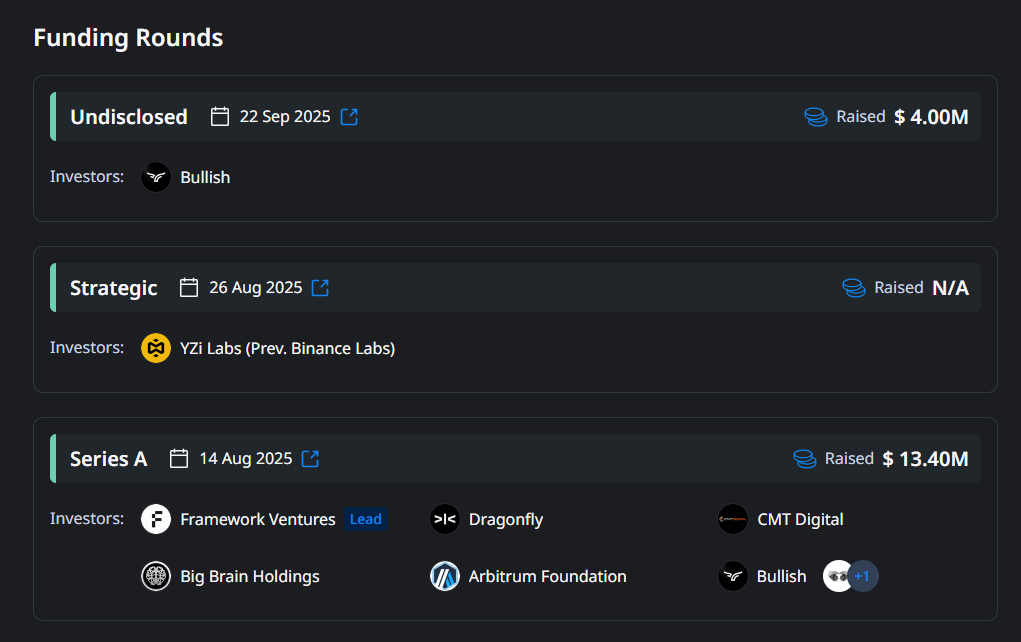The height and width of the screenshot is (642, 1021).
Task: Click the N/A raised amount
Action: 951,288
